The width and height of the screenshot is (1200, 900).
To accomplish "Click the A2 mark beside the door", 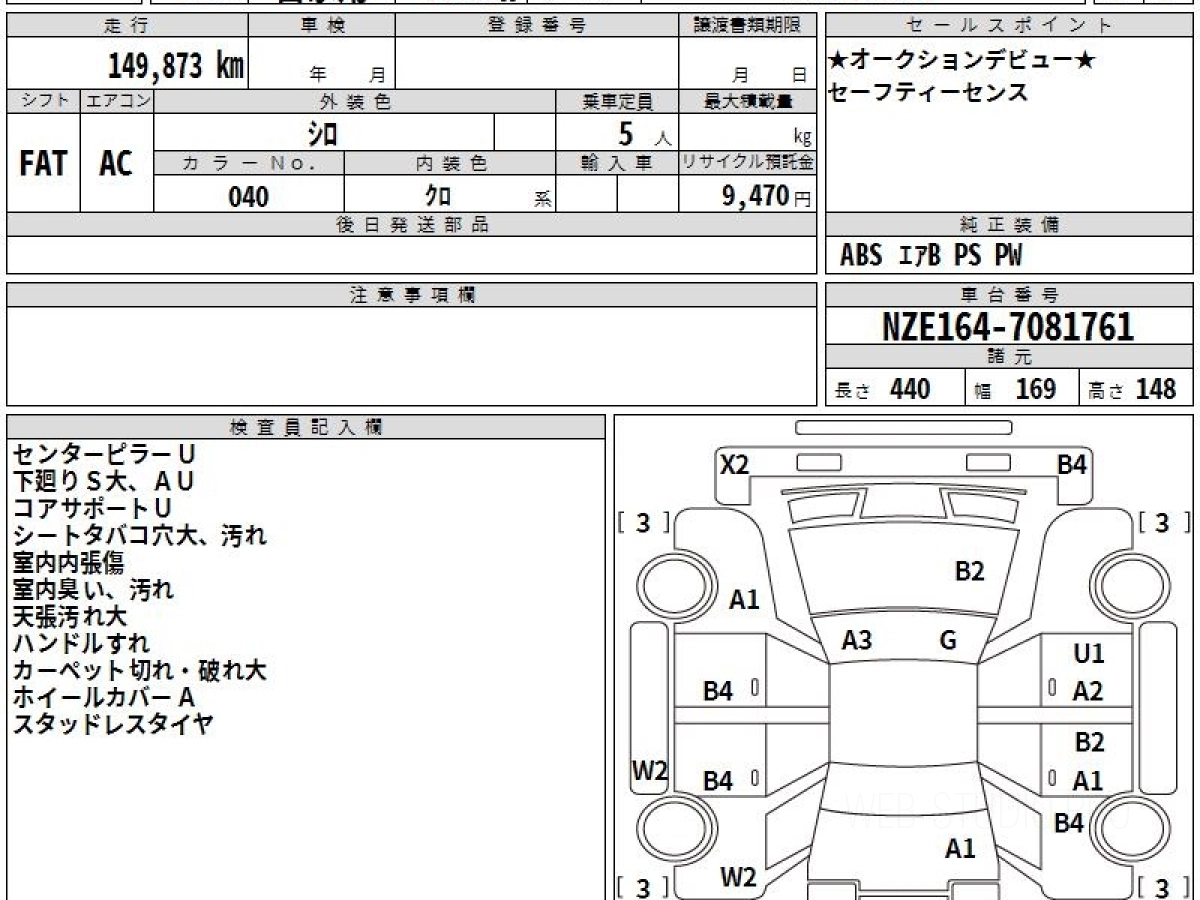I will [x=1088, y=690].
